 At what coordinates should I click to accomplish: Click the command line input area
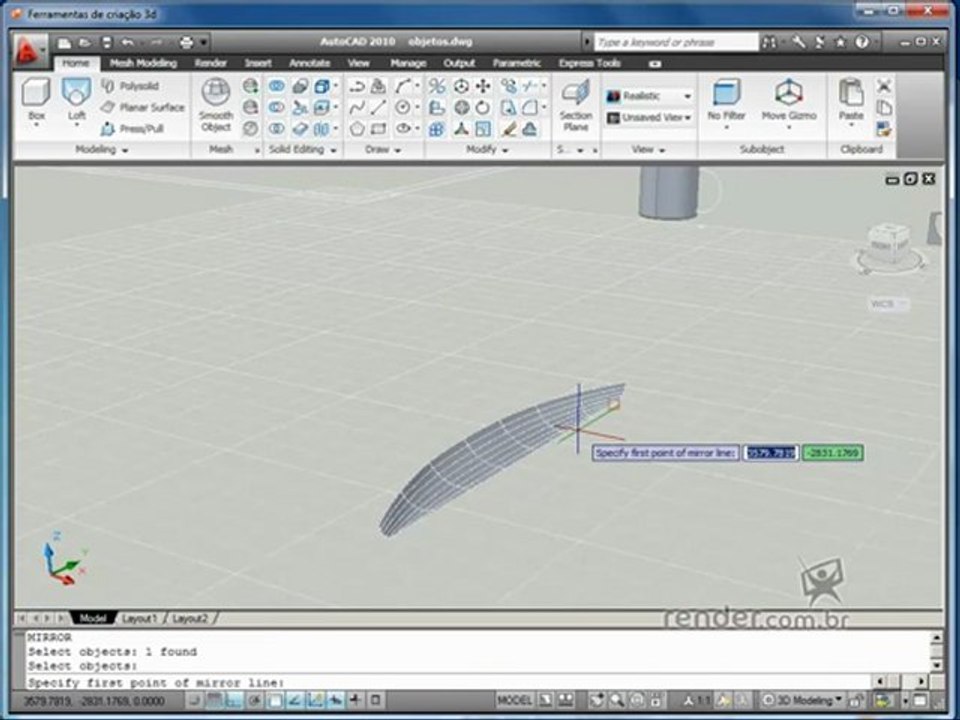[x=450, y=682]
